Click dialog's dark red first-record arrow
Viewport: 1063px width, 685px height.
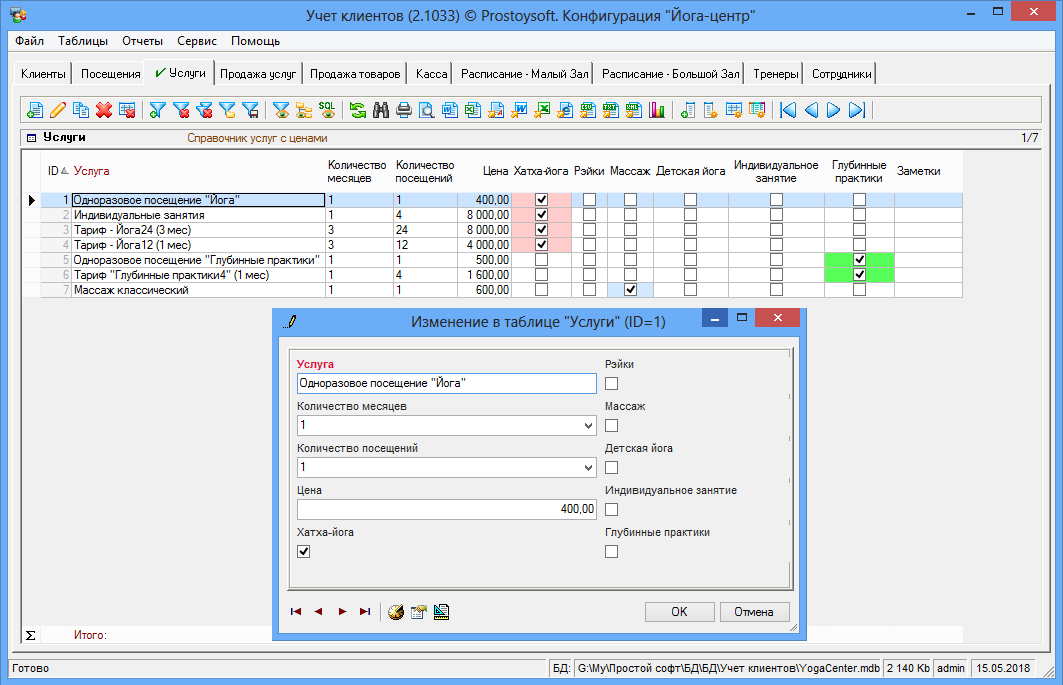pos(296,612)
